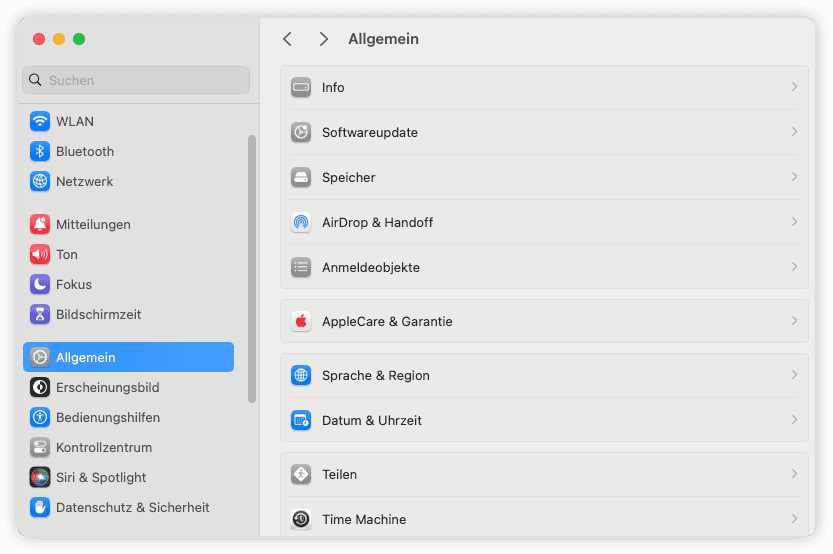The image size is (833, 554).
Task: Click the green zoom window button
Action: [x=79, y=39]
